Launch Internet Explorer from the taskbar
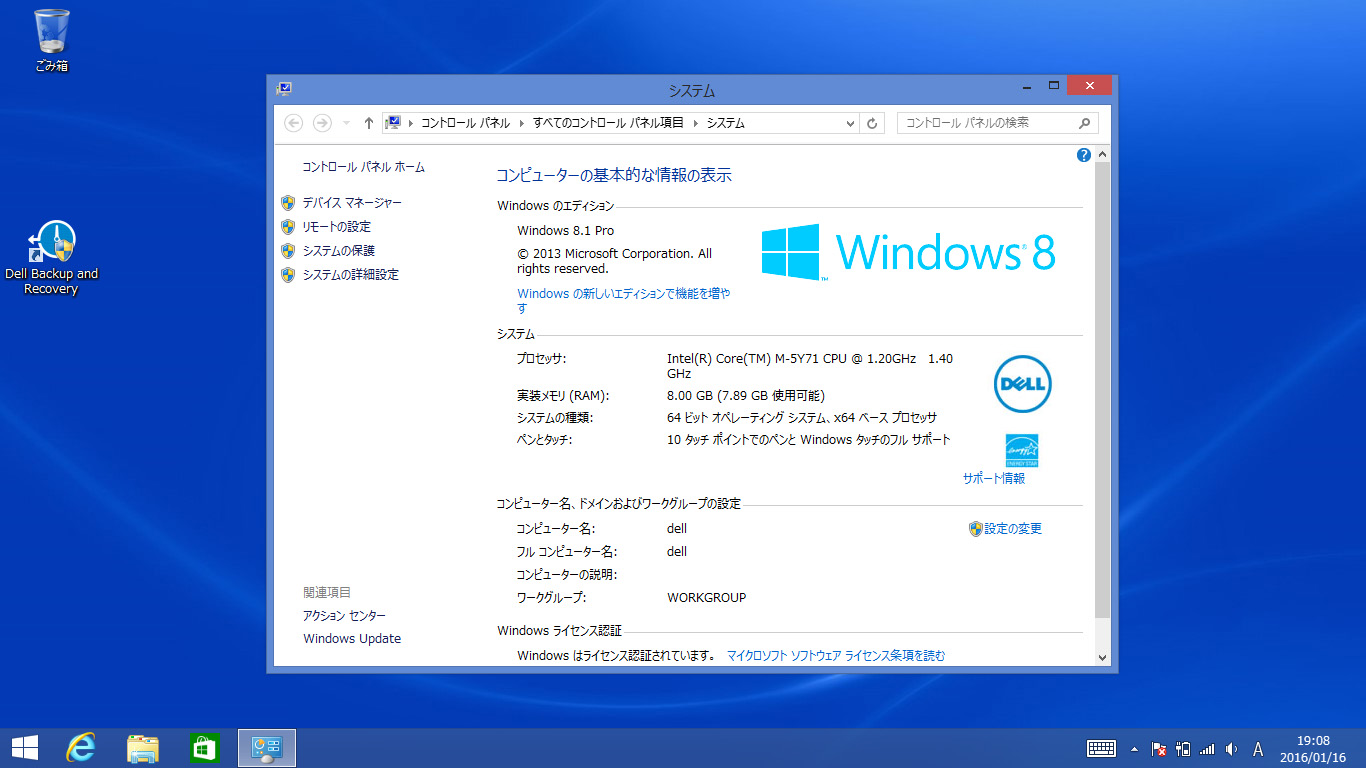The width and height of the screenshot is (1366, 768). point(81,748)
